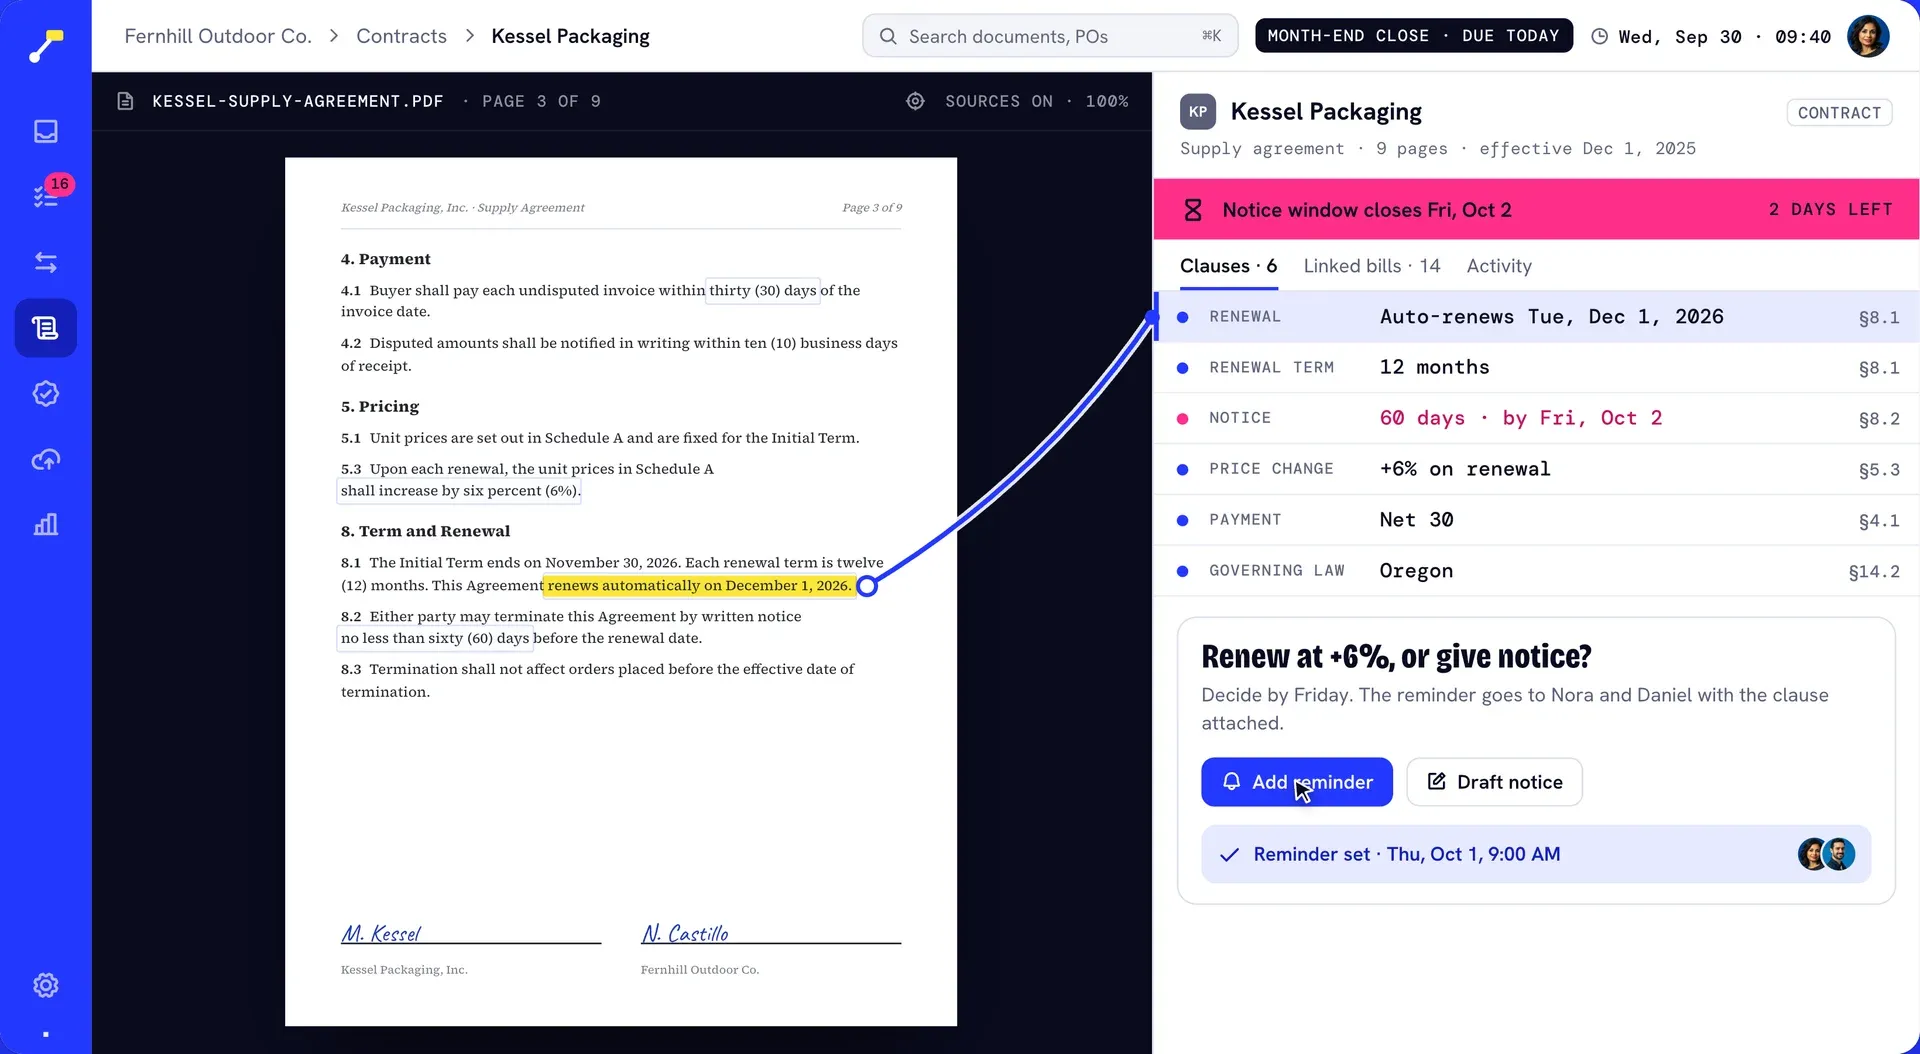Click the 'Reminder set · Thu, Oct 1' confirmation
Viewport: 1920px width, 1054px height.
[1536, 854]
